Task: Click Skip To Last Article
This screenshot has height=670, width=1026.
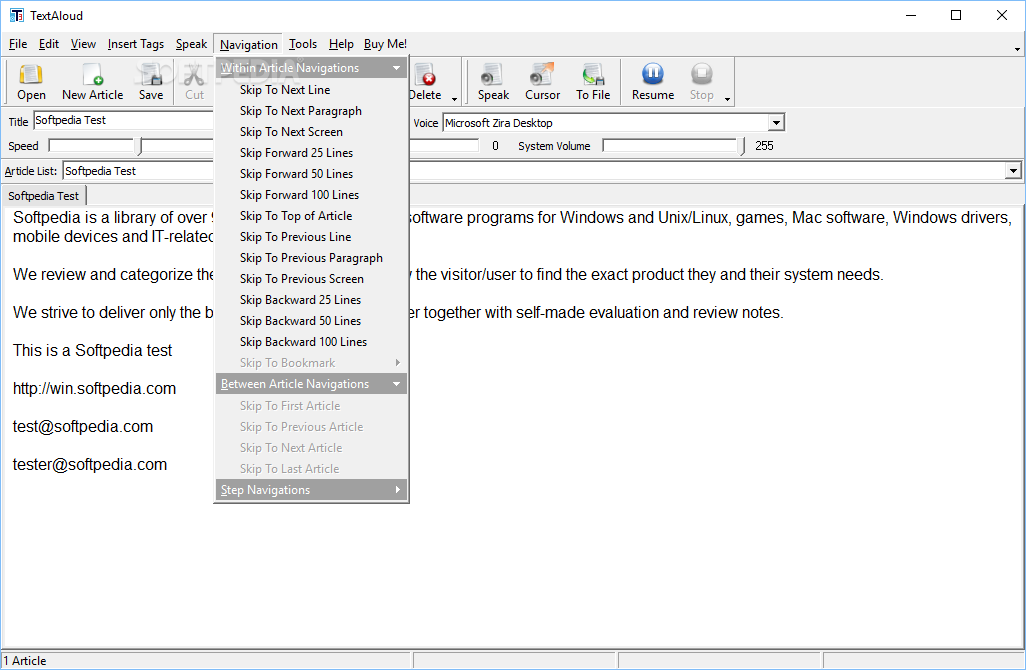Action: click(311, 468)
